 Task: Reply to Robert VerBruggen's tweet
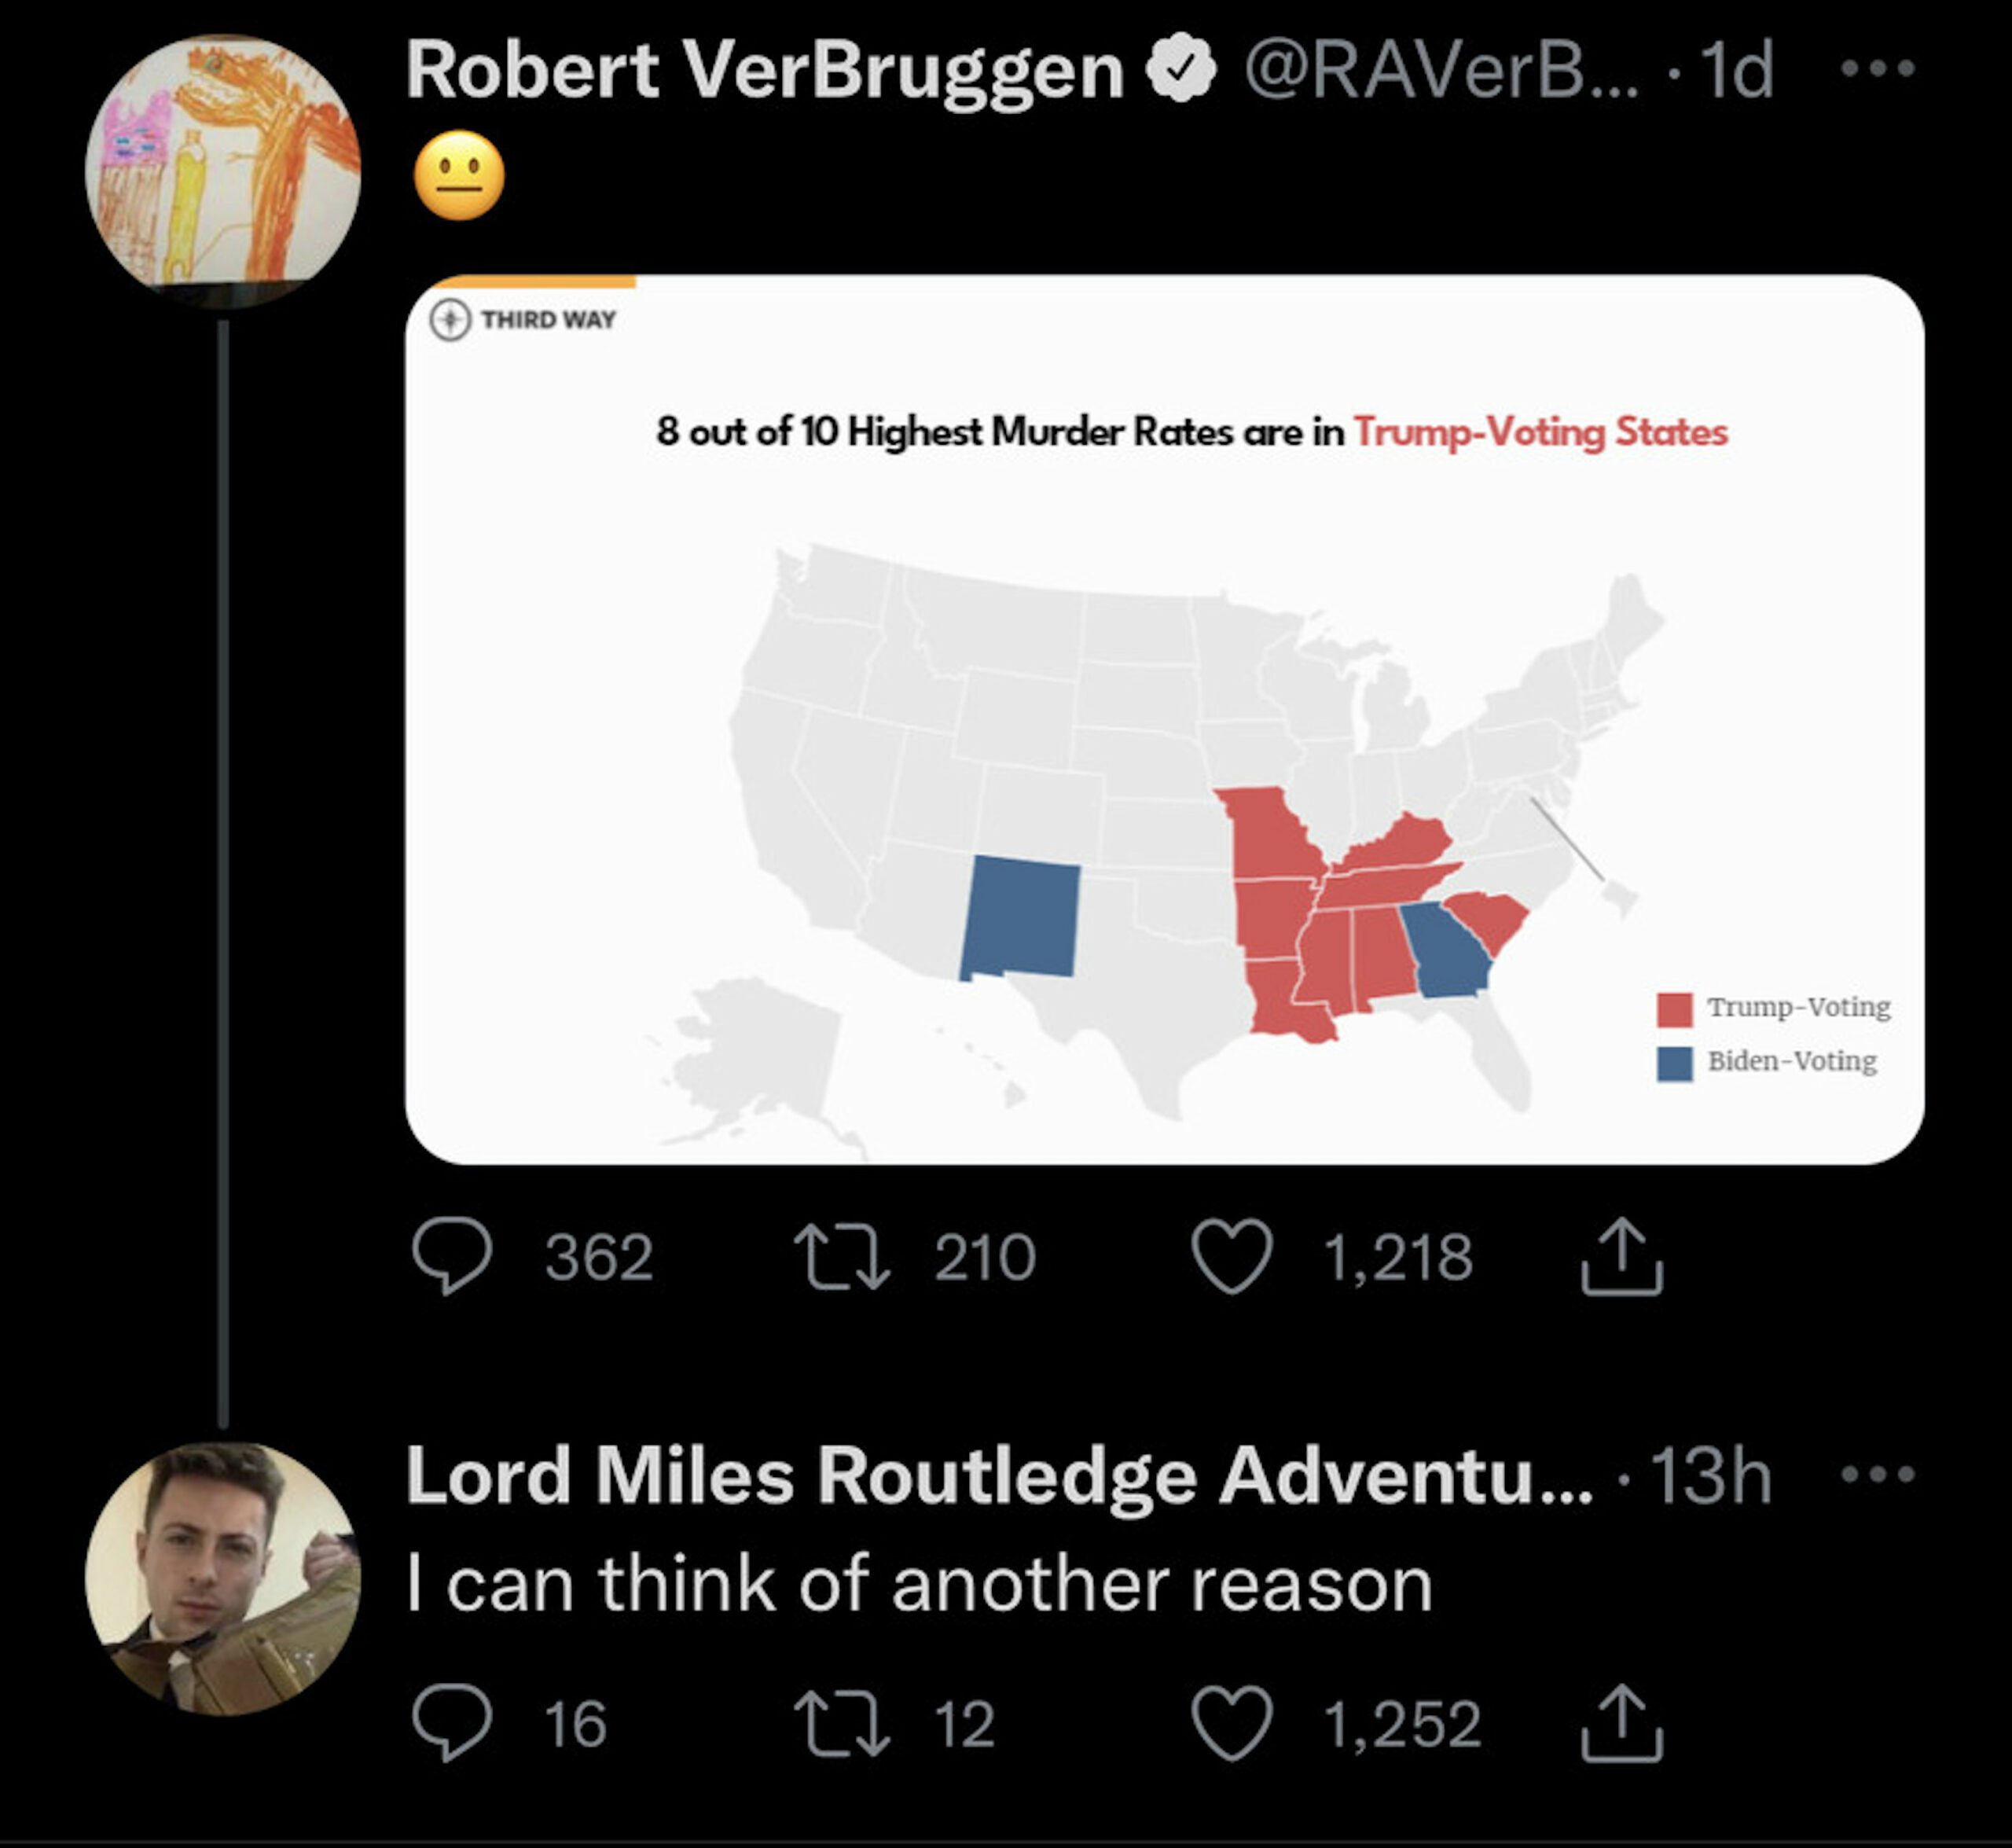click(x=452, y=1256)
